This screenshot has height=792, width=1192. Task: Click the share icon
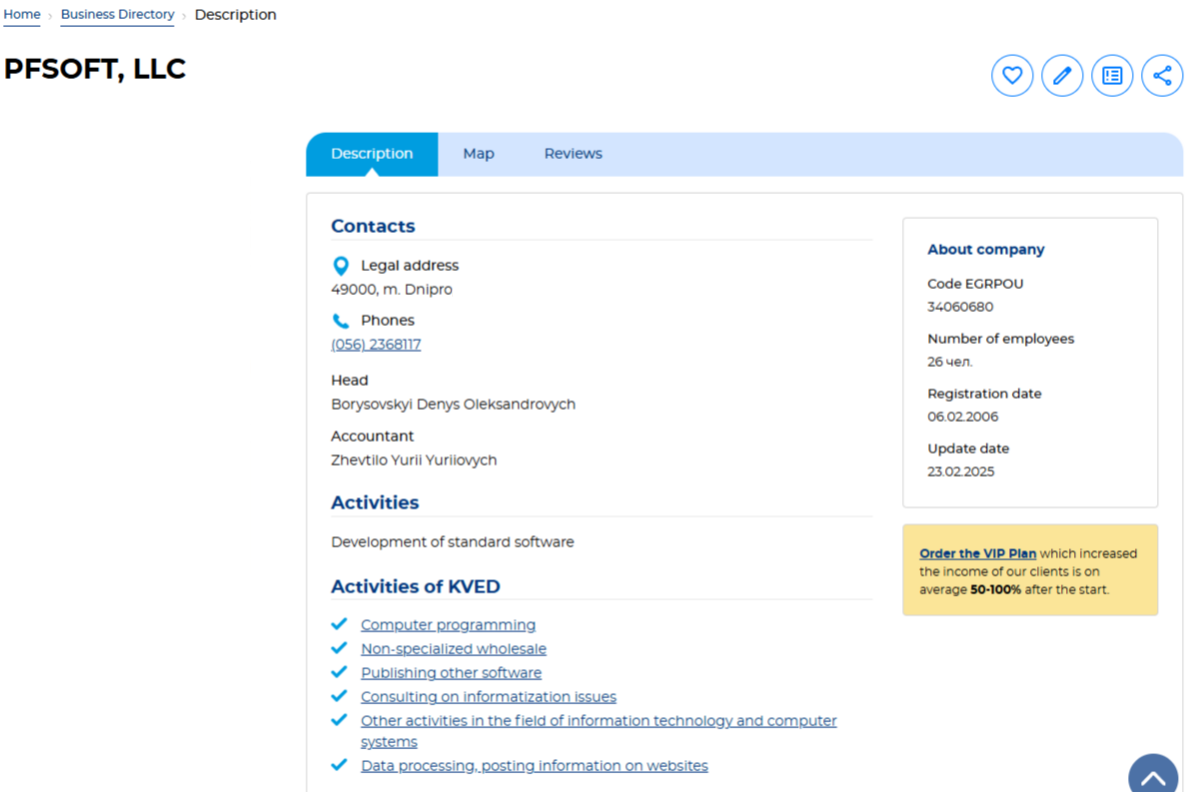coord(1162,75)
